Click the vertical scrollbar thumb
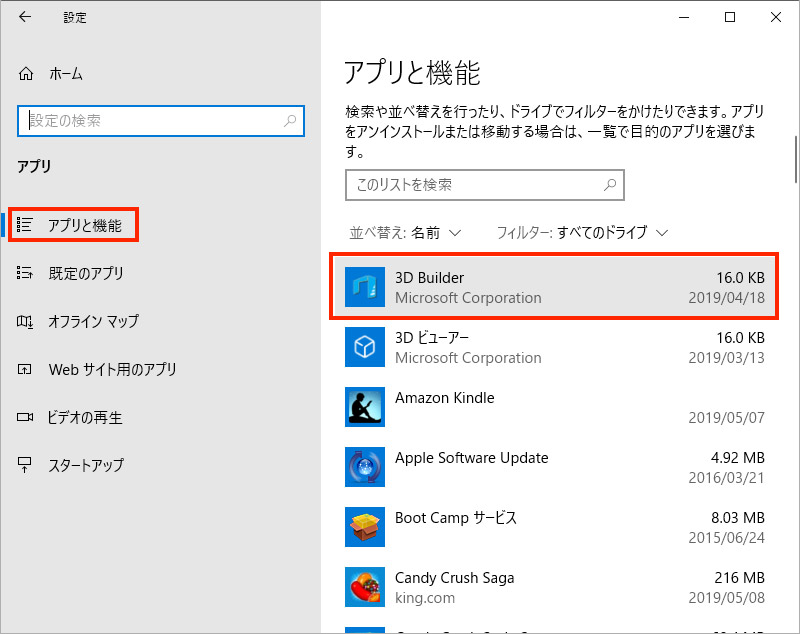 click(x=796, y=159)
